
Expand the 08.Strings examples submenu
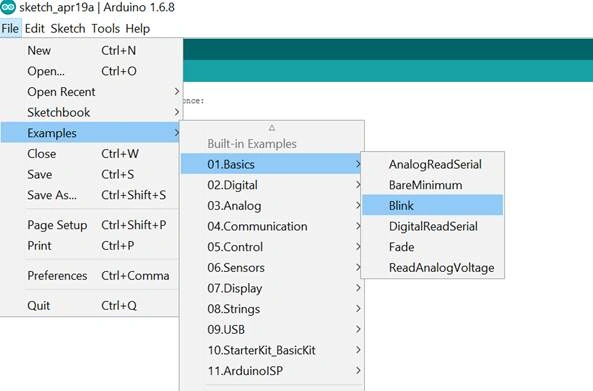pos(271,309)
